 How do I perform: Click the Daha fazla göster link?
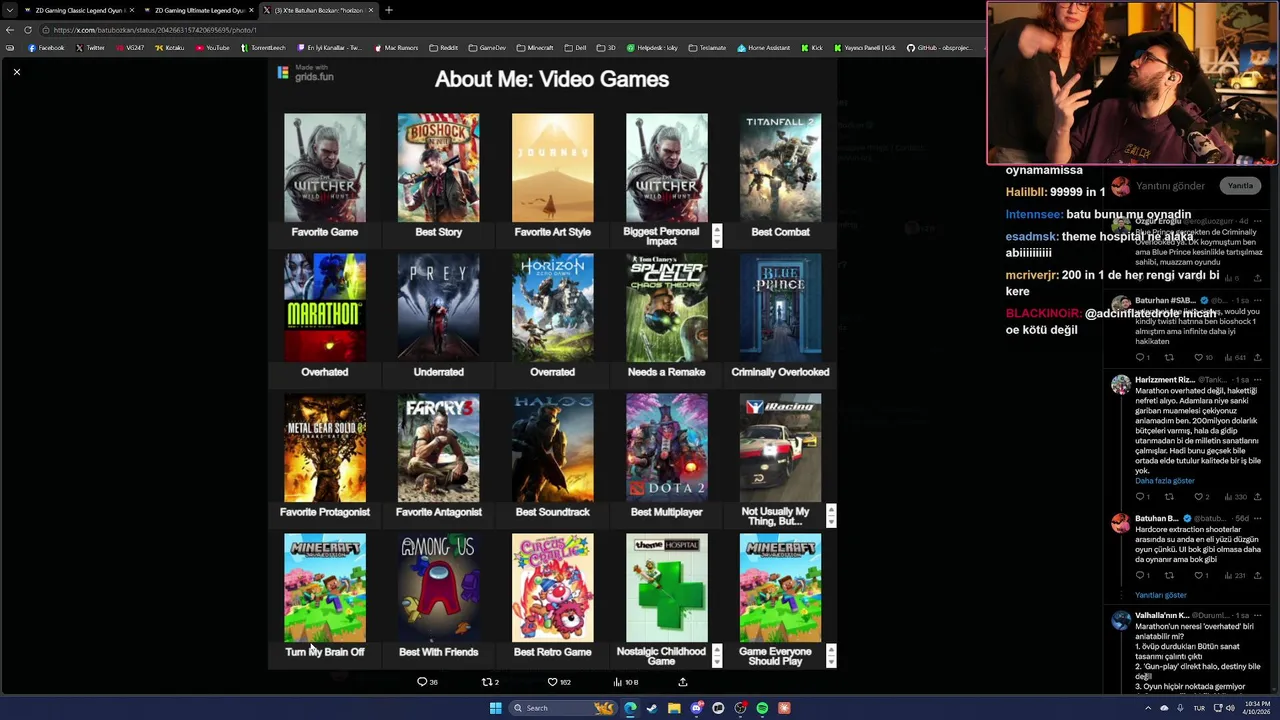tap(1165, 481)
